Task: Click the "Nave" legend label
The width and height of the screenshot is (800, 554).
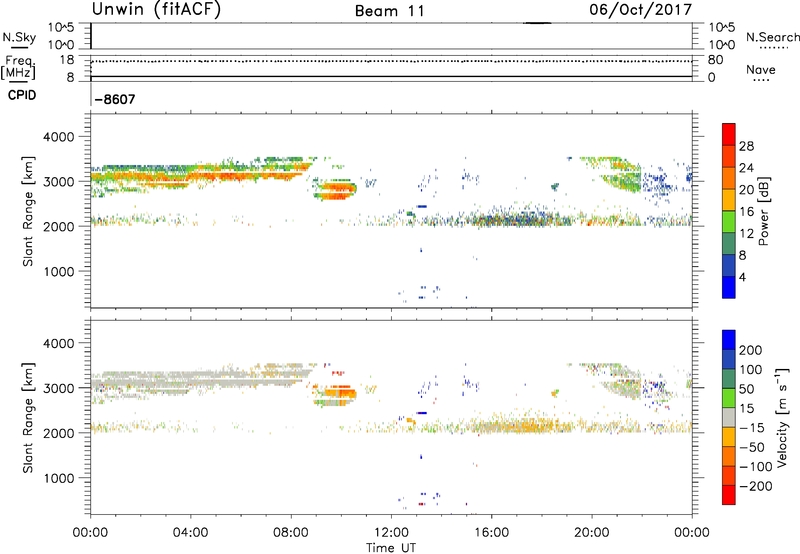Action: tap(761, 69)
